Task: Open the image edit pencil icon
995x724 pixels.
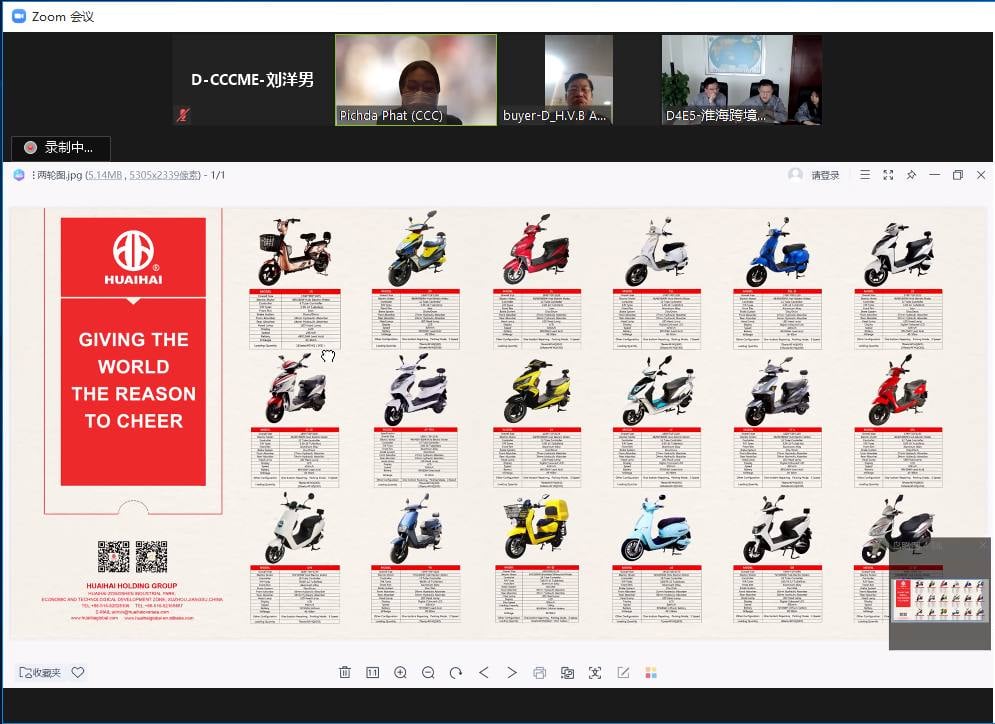Action: 623,673
